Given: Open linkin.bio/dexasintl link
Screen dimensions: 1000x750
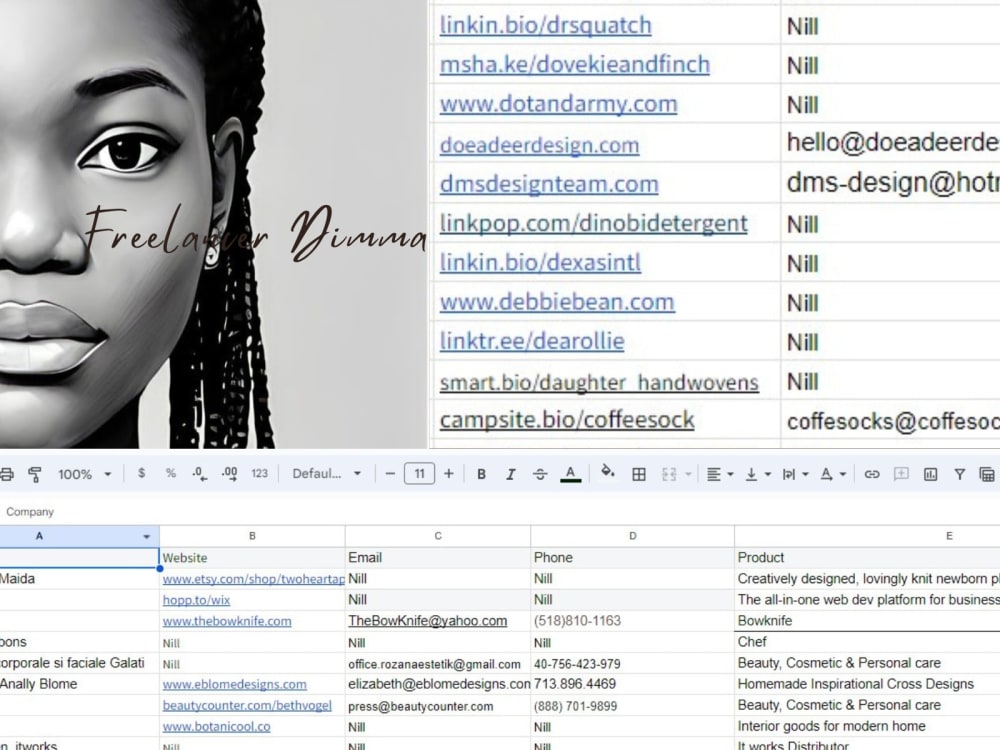Looking at the screenshot, I should pos(540,262).
